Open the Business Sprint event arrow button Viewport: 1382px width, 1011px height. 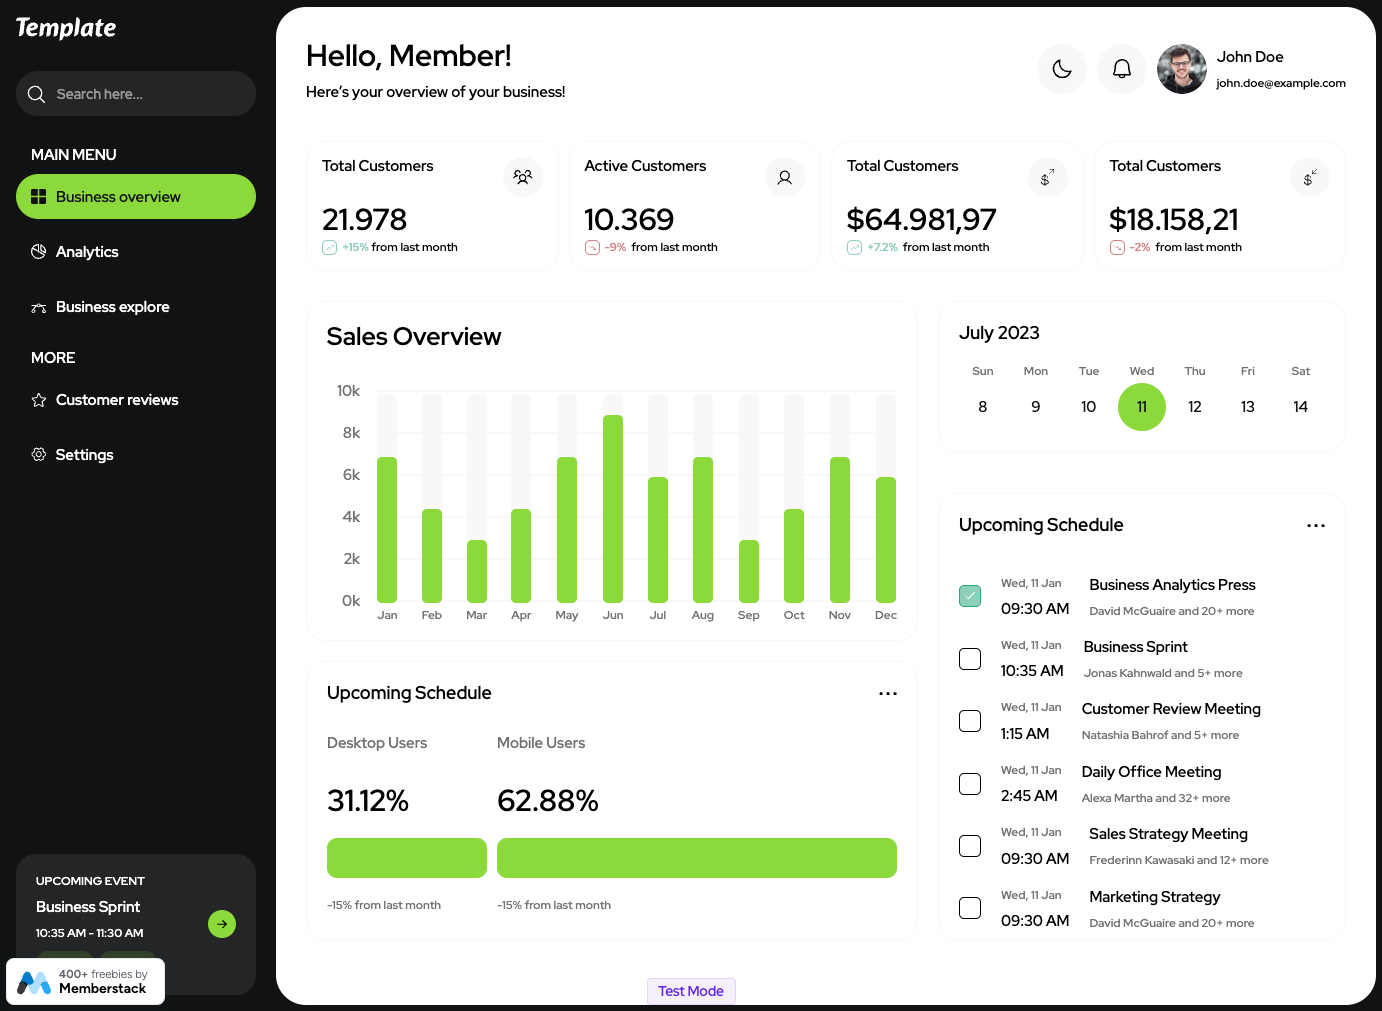coord(222,924)
